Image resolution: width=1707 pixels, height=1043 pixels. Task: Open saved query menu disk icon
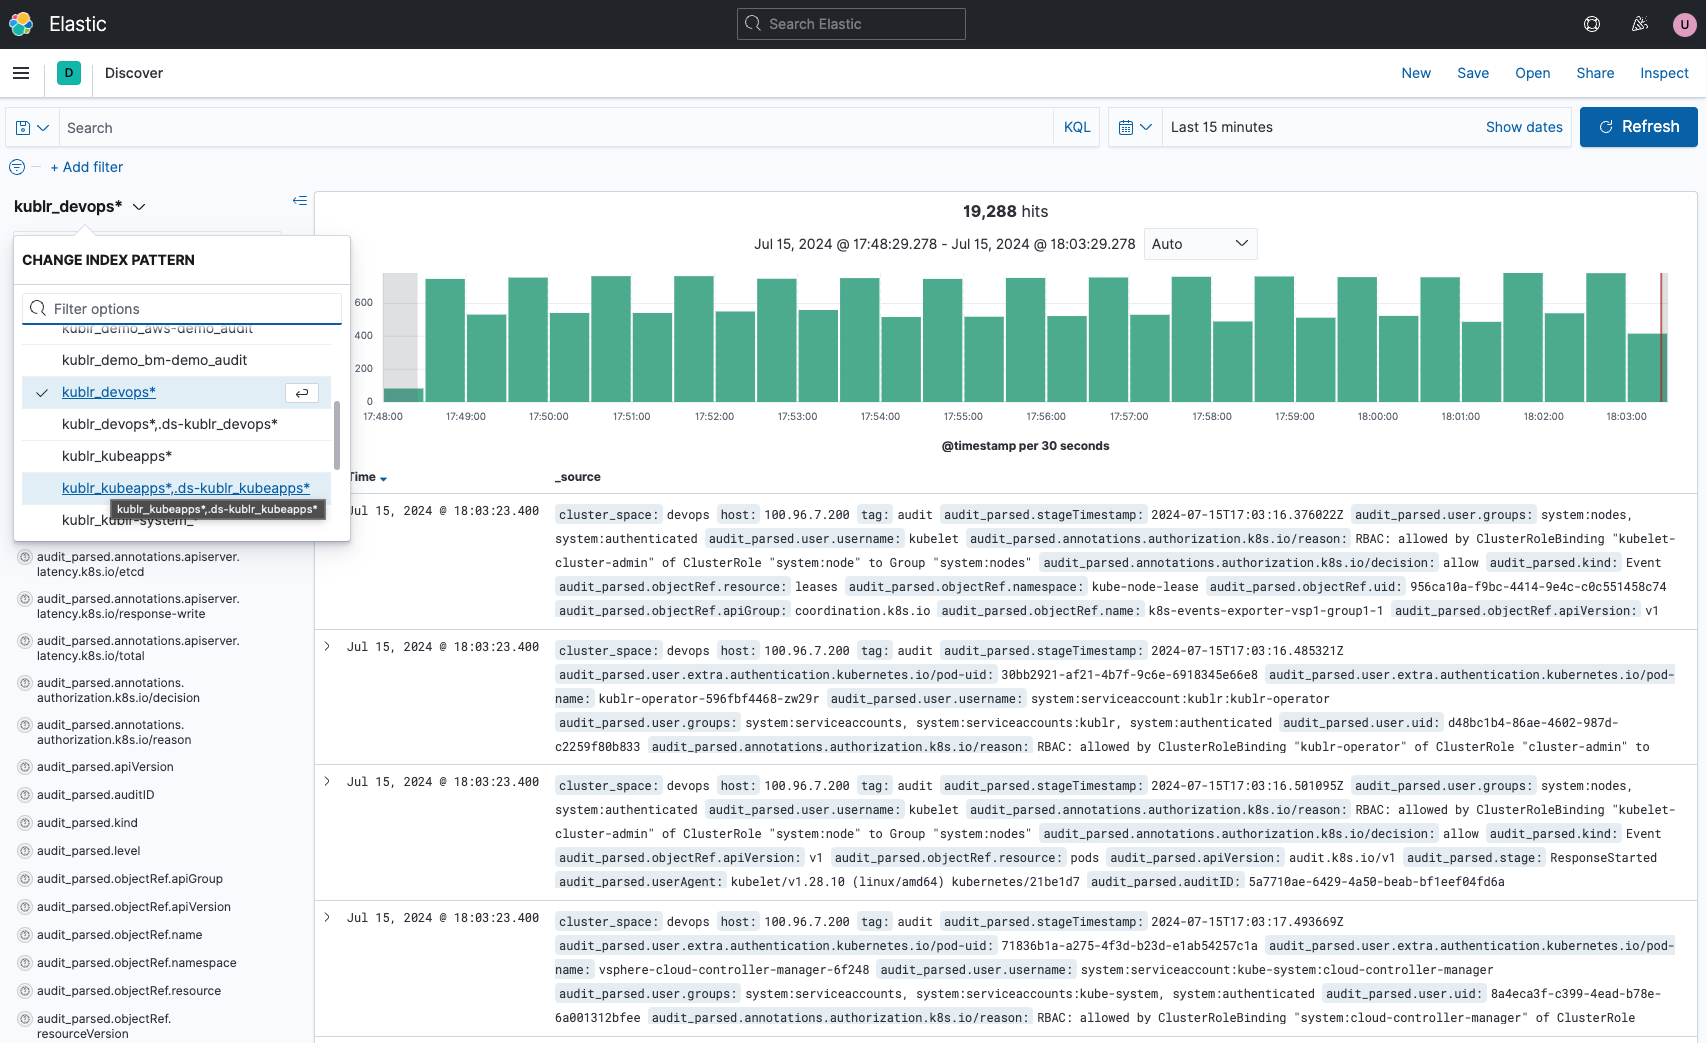point(32,128)
